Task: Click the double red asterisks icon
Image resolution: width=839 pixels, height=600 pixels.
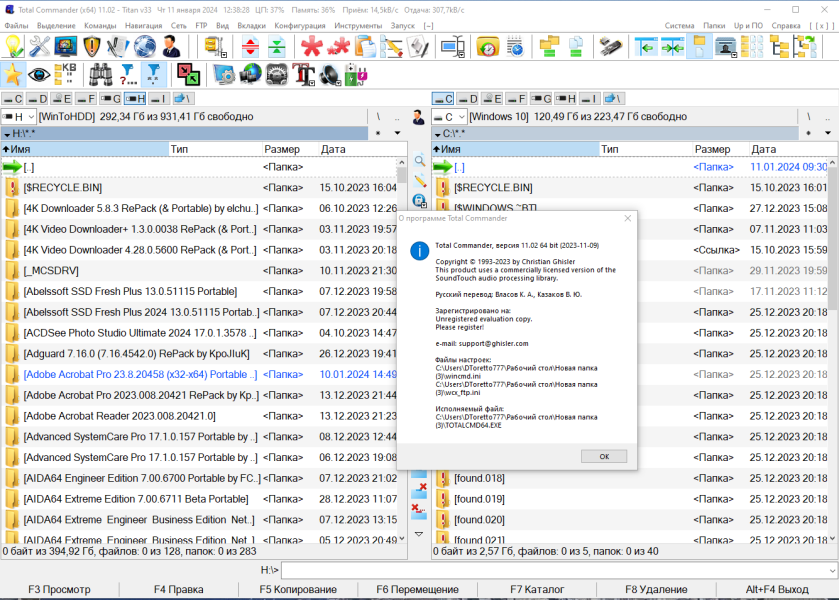Action: click(x=338, y=47)
